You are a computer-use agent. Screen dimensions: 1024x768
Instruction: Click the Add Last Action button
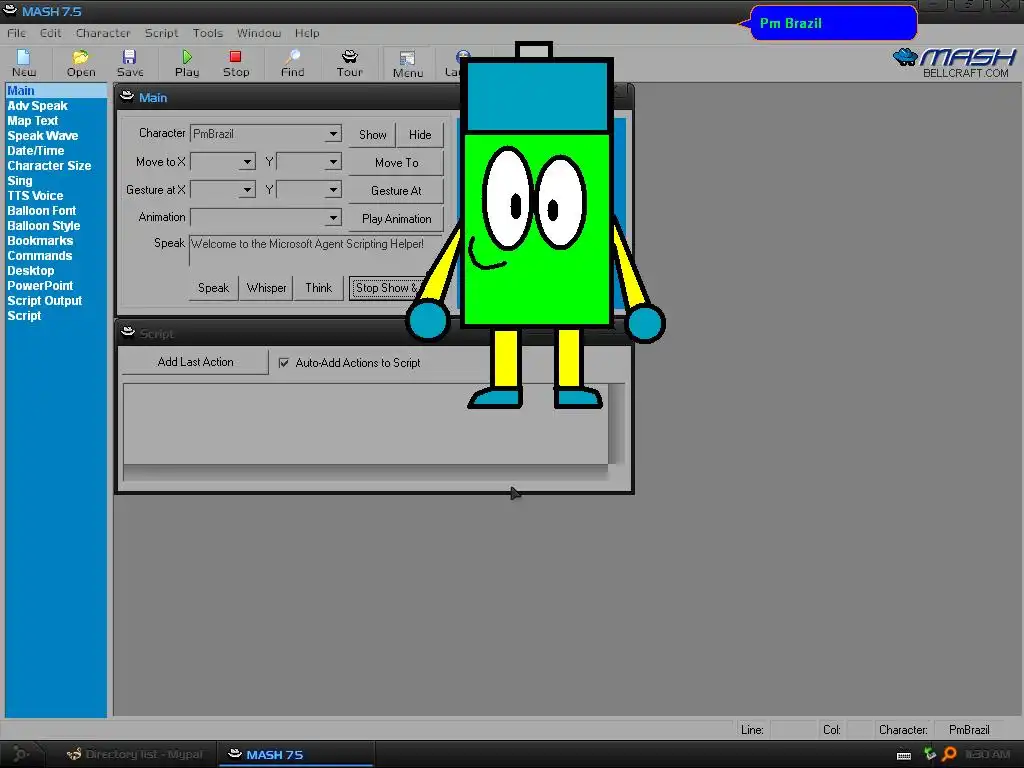click(x=195, y=362)
